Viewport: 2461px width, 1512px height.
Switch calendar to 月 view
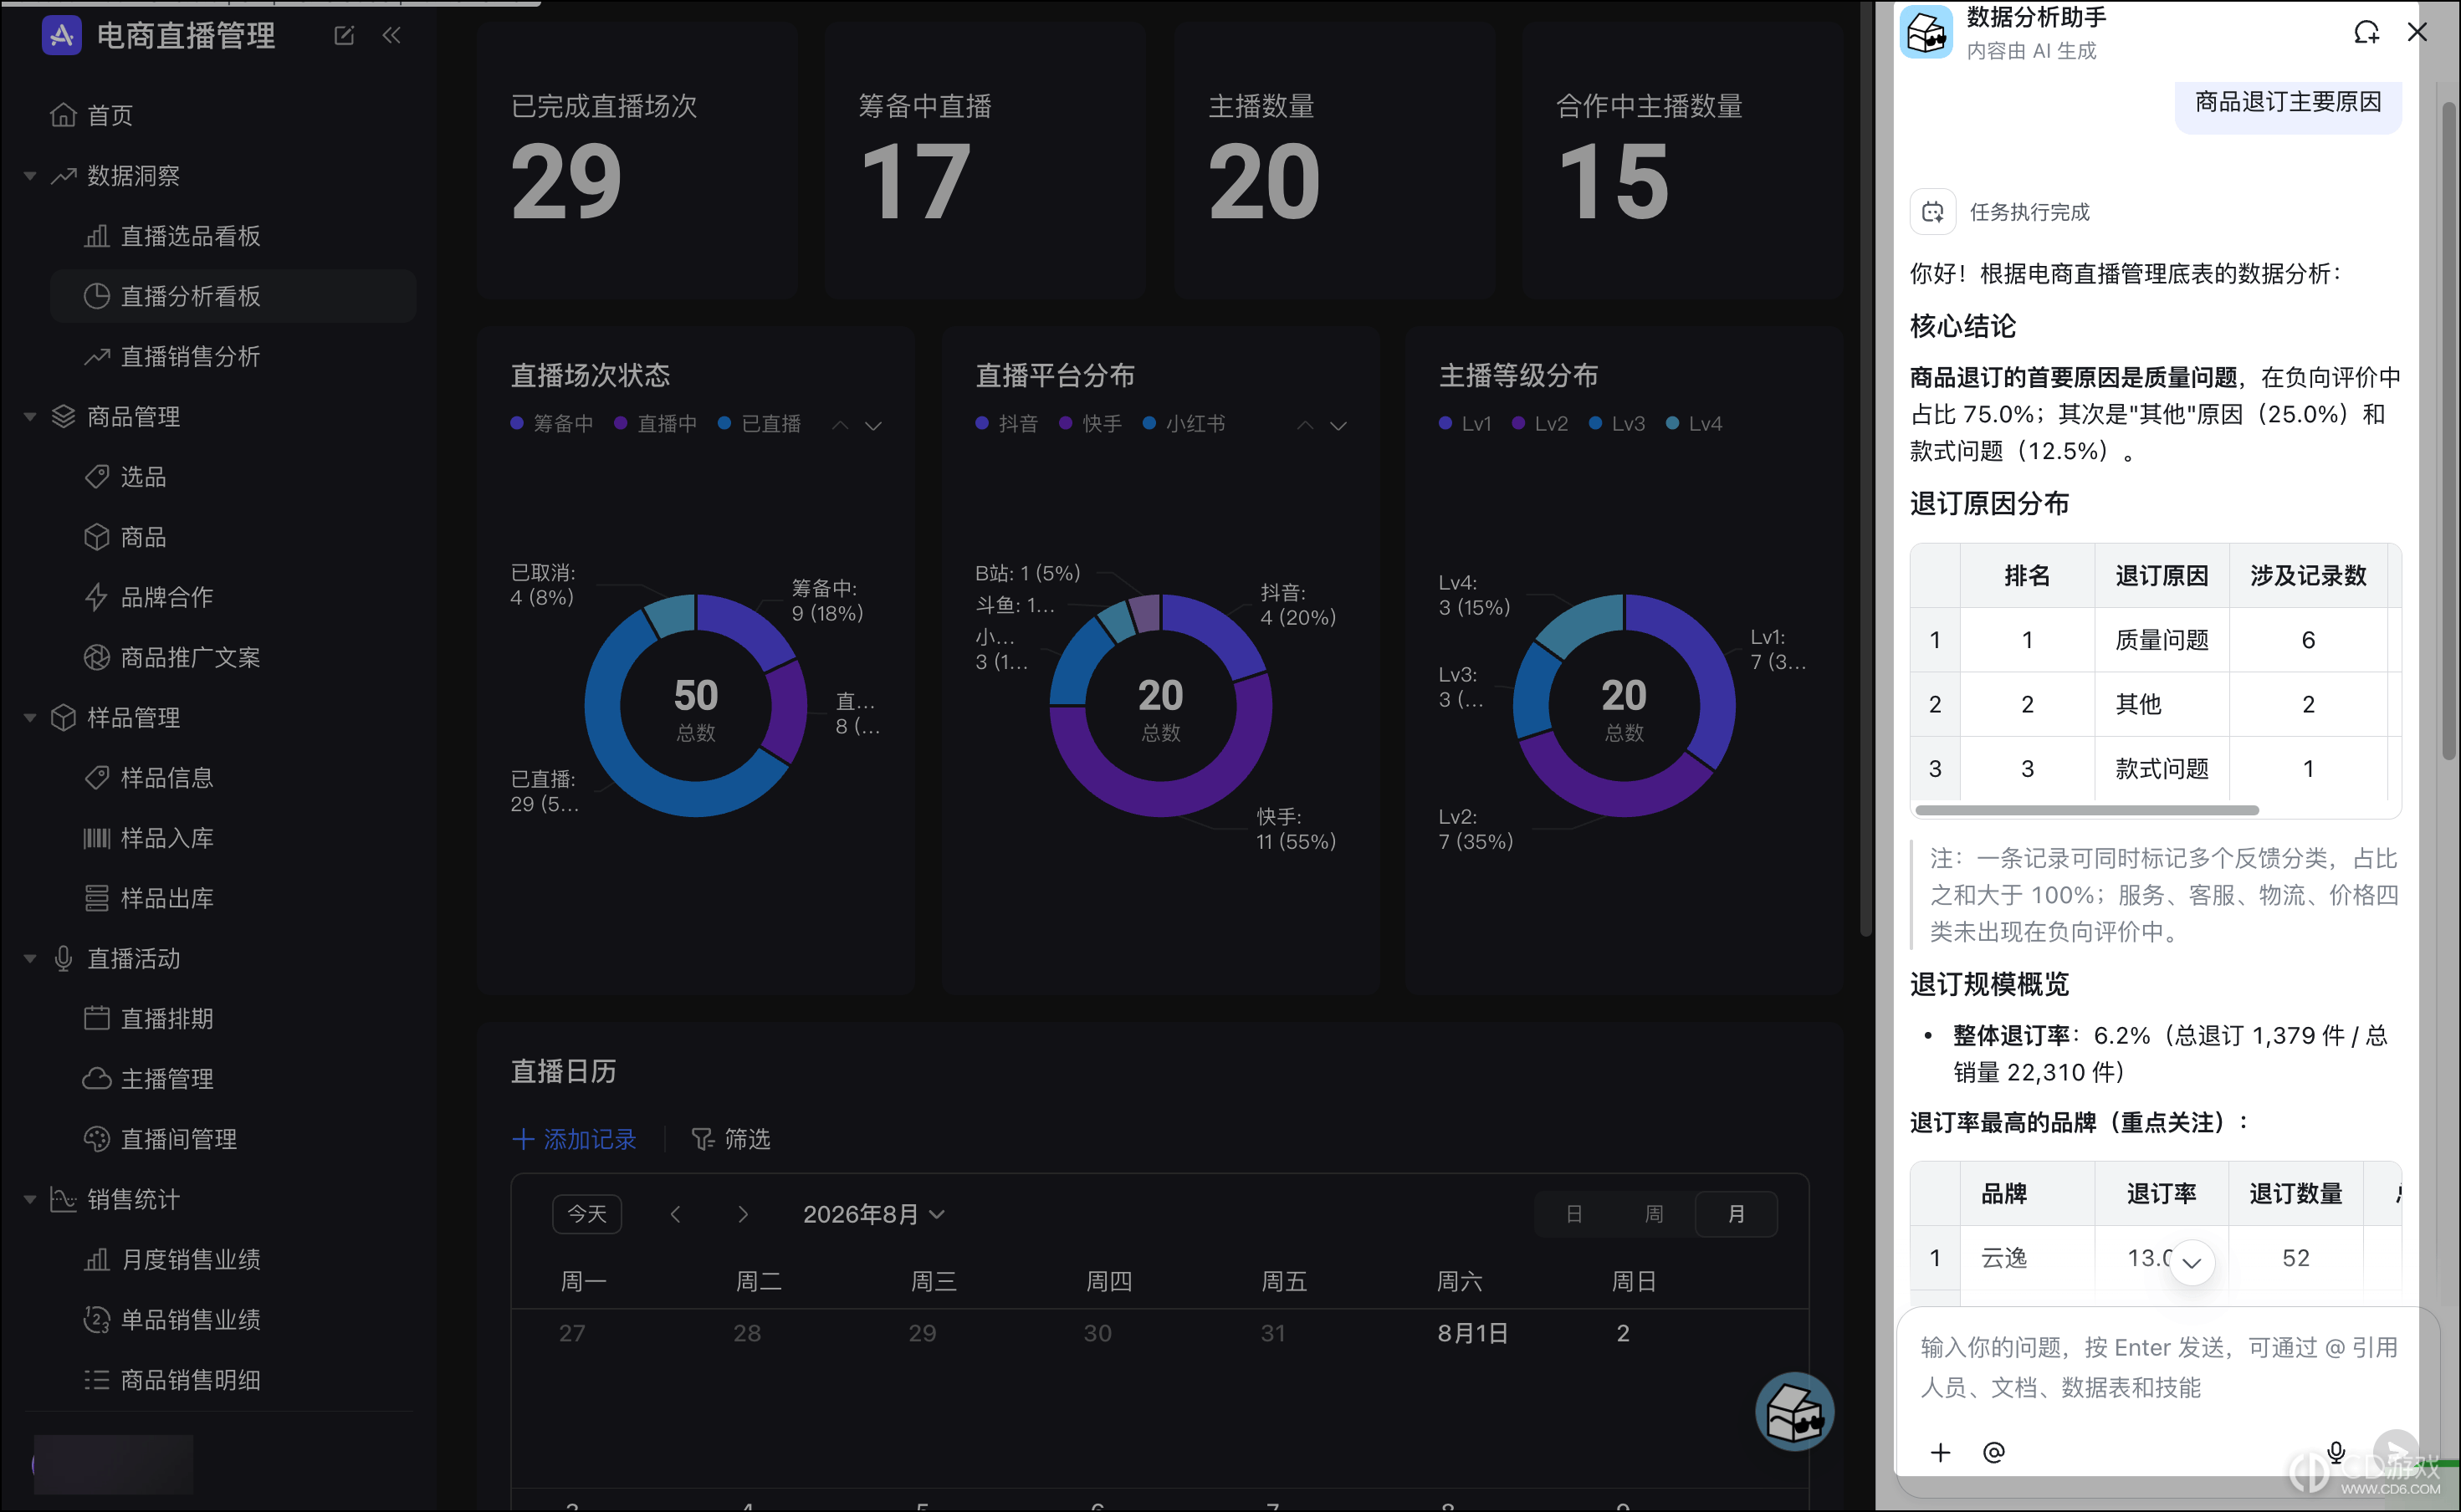1736,1214
